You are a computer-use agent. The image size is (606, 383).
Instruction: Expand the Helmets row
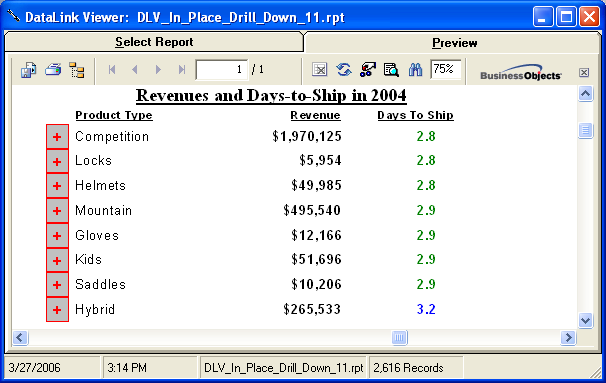(57, 186)
